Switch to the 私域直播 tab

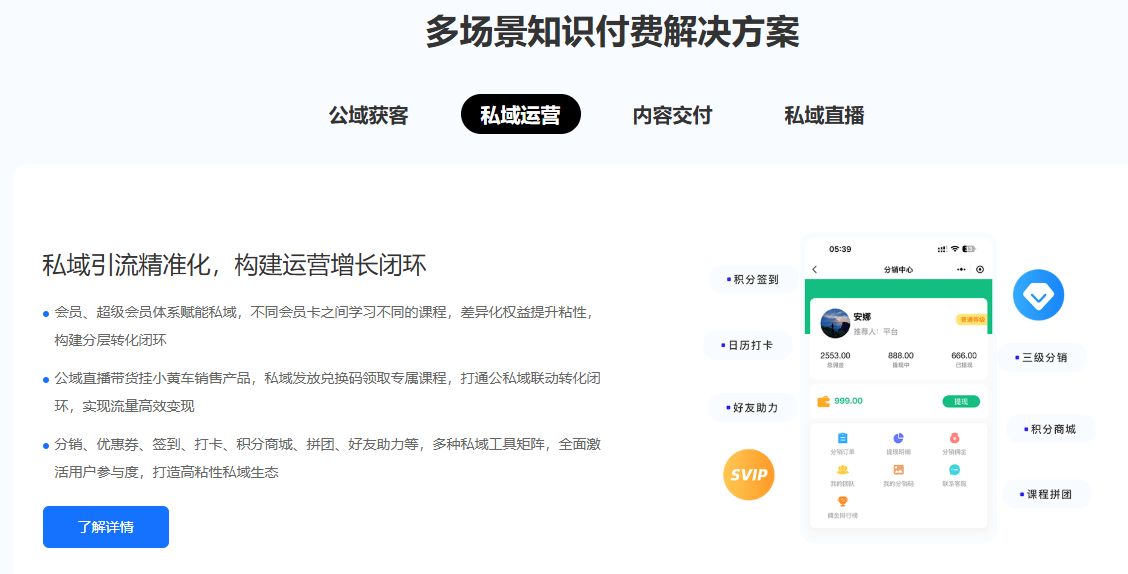click(824, 115)
